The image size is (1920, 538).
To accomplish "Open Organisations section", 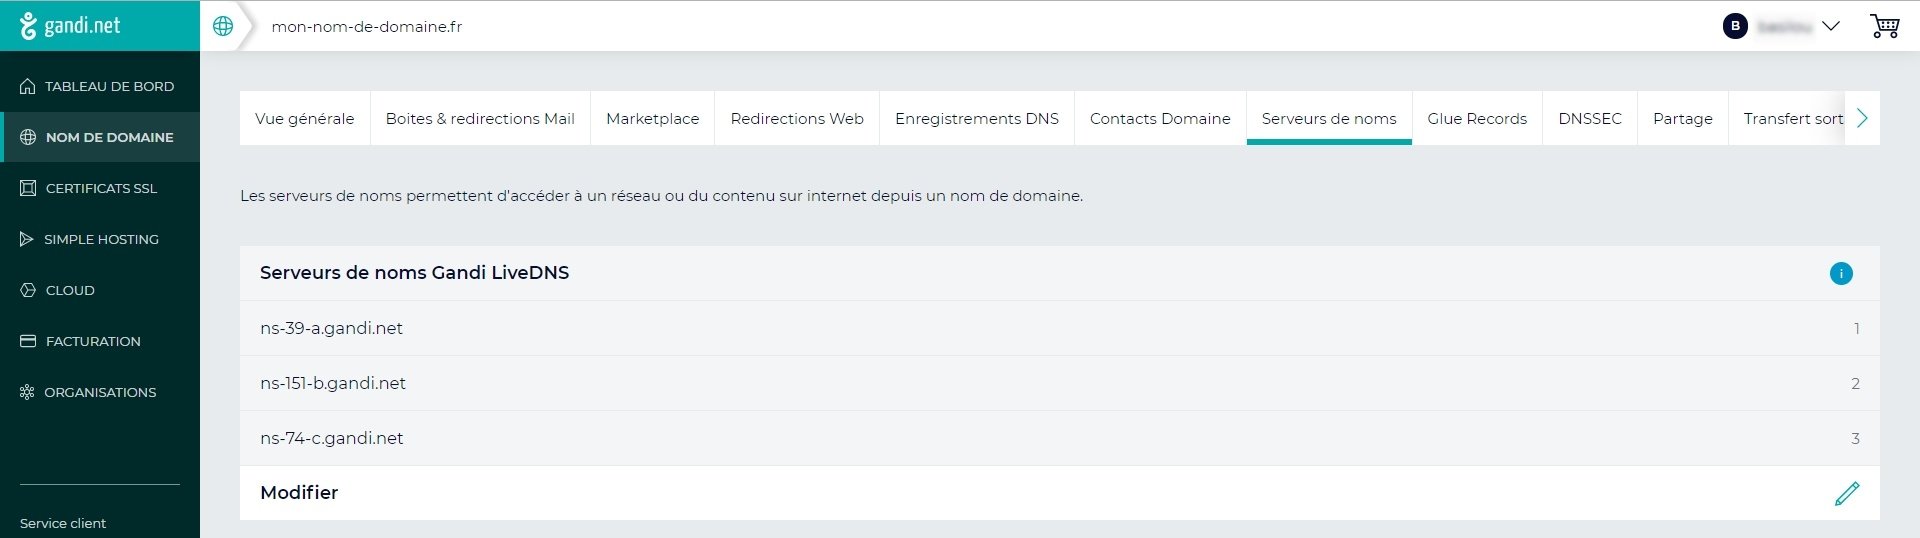I will 100,392.
